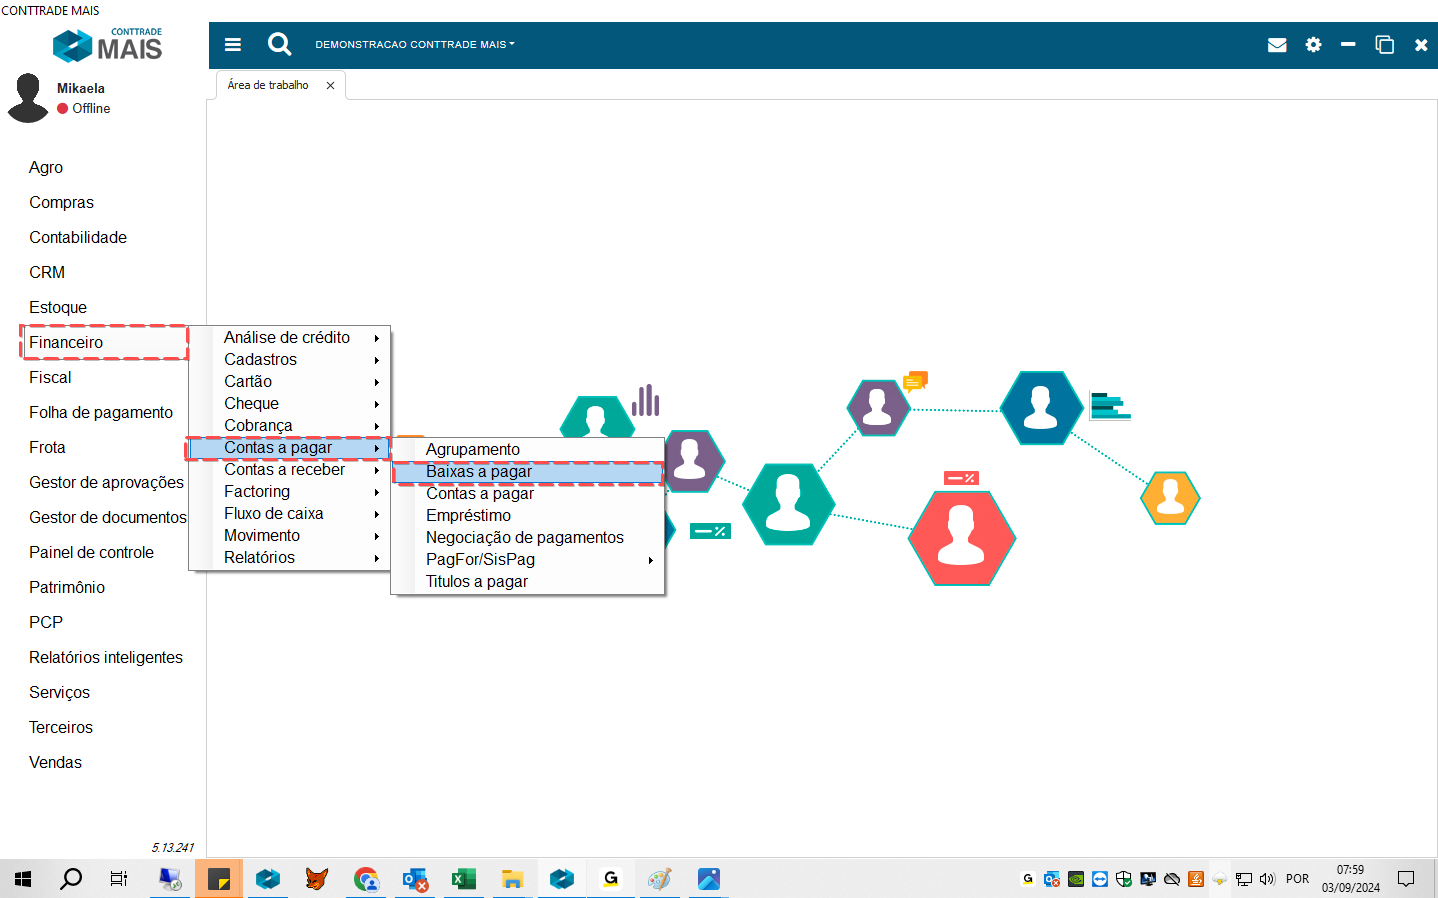Open Outlook from the taskbar
This screenshot has width=1438, height=898.
tap(415, 879)
